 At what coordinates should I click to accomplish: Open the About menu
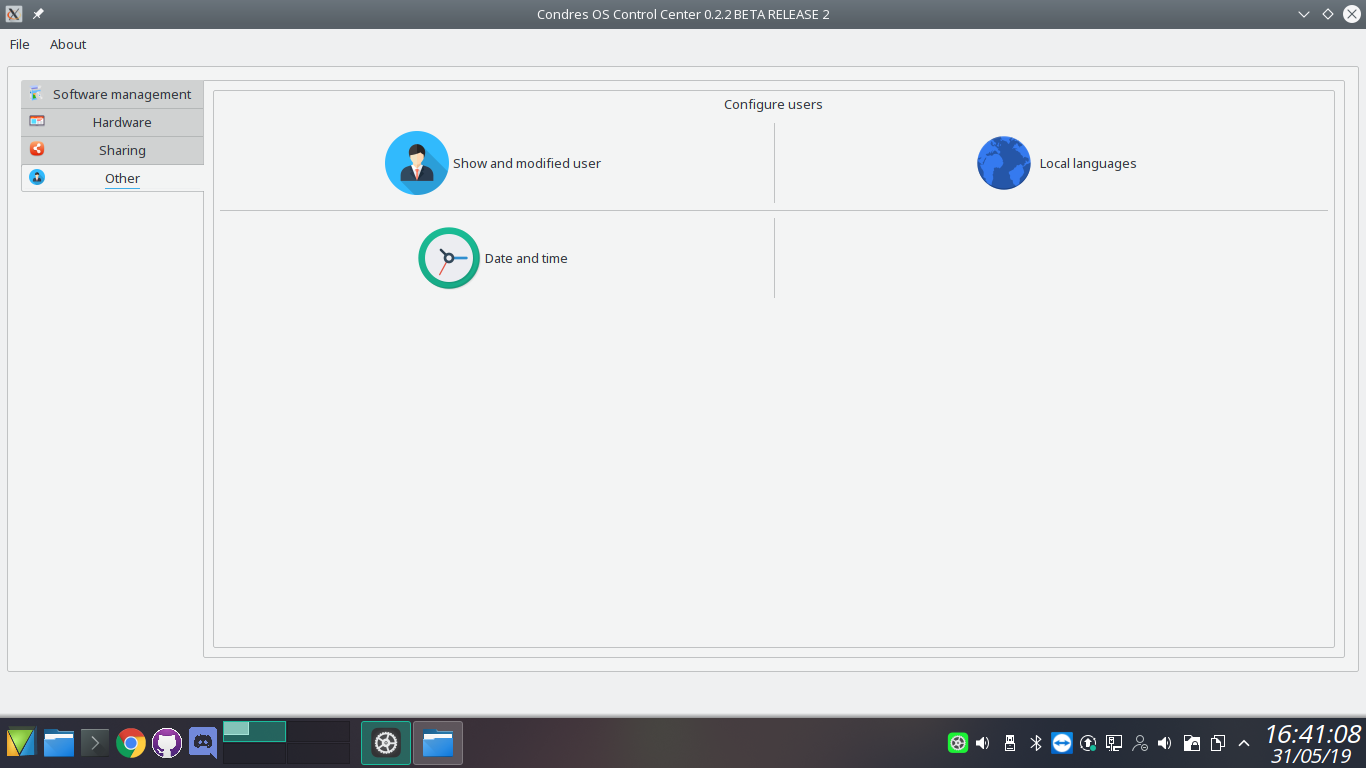[x=68, y=44]
